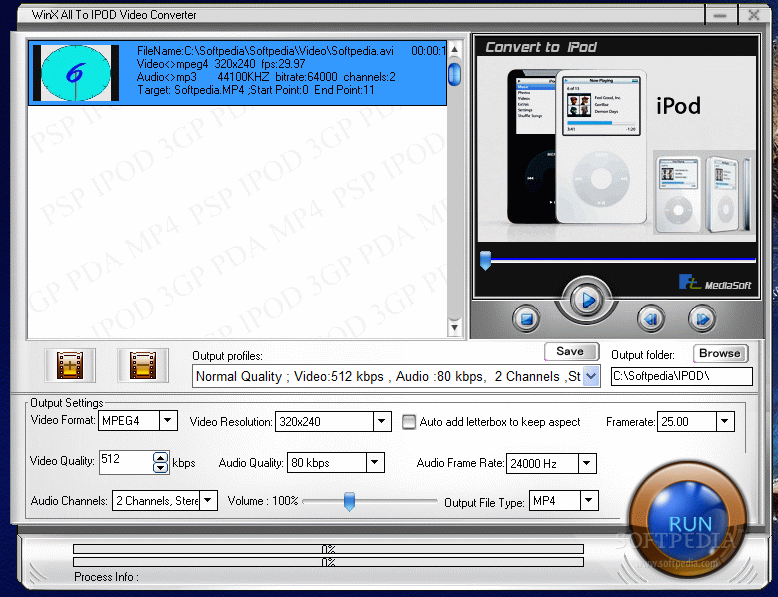778x597 pixels.
Task: Open the Output profiles dropdown
Action: point(591,376)
